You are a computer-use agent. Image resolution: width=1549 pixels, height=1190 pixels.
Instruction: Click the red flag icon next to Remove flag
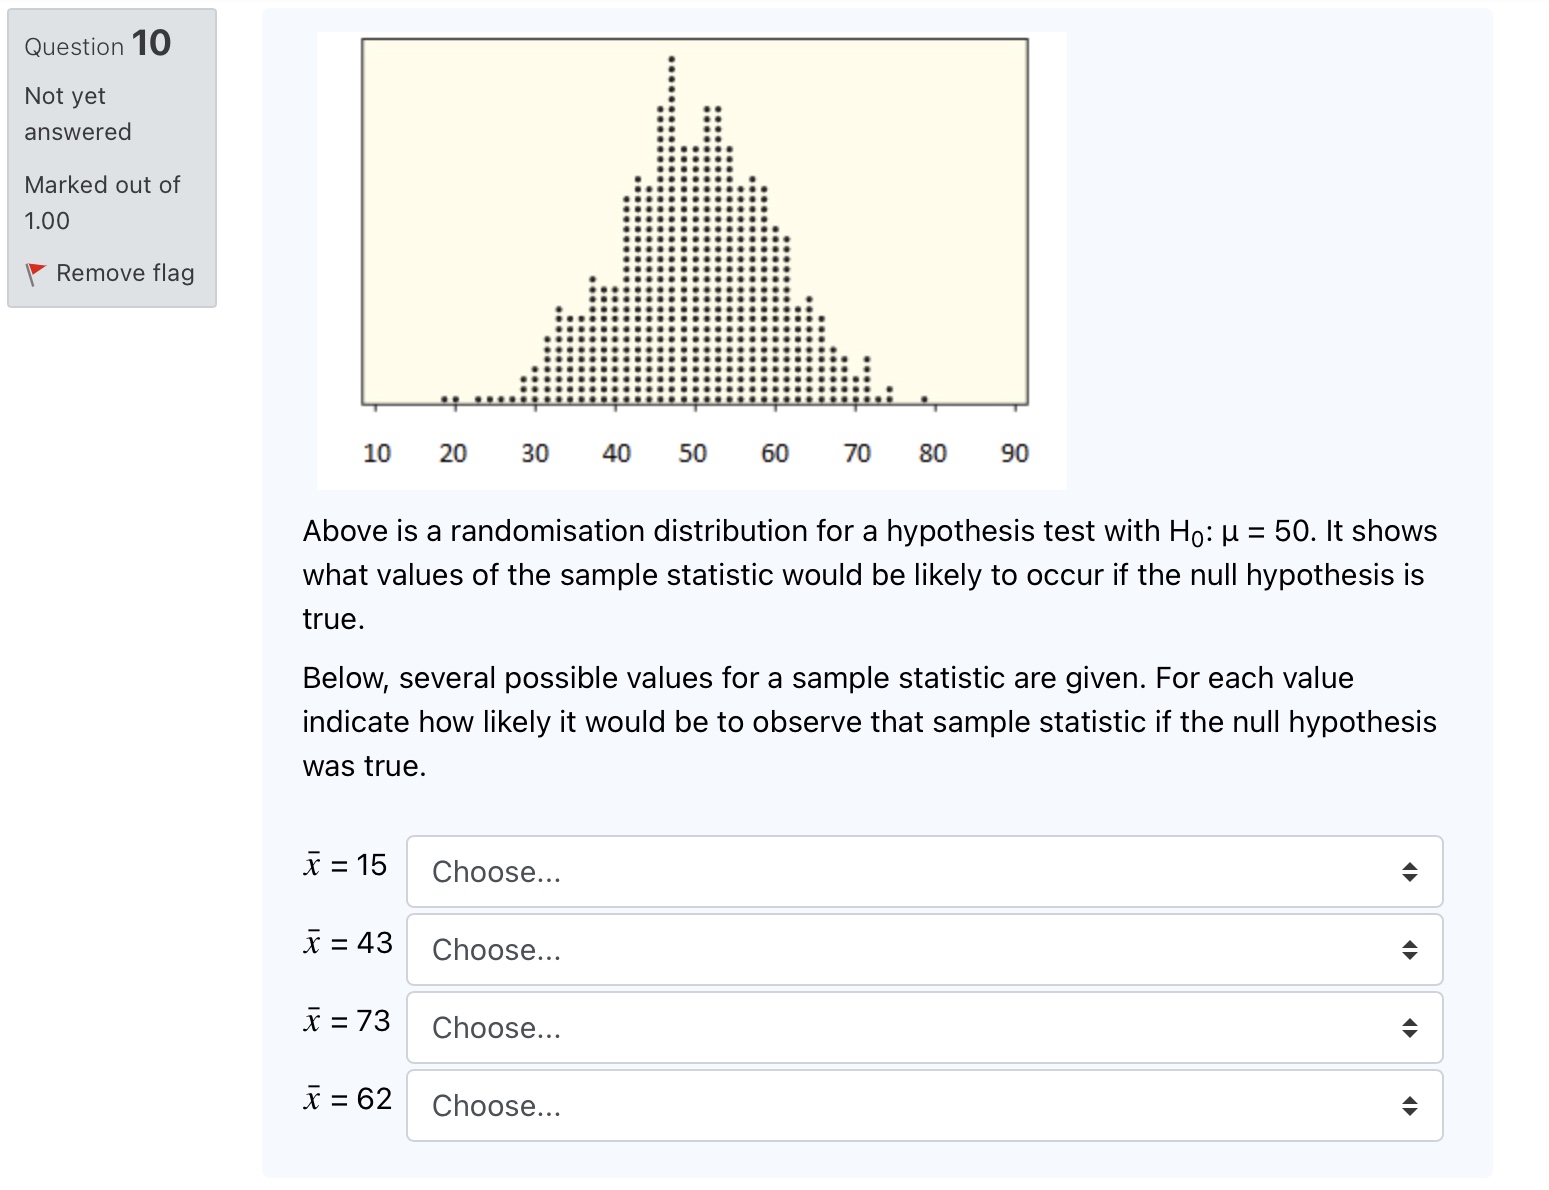37,272
